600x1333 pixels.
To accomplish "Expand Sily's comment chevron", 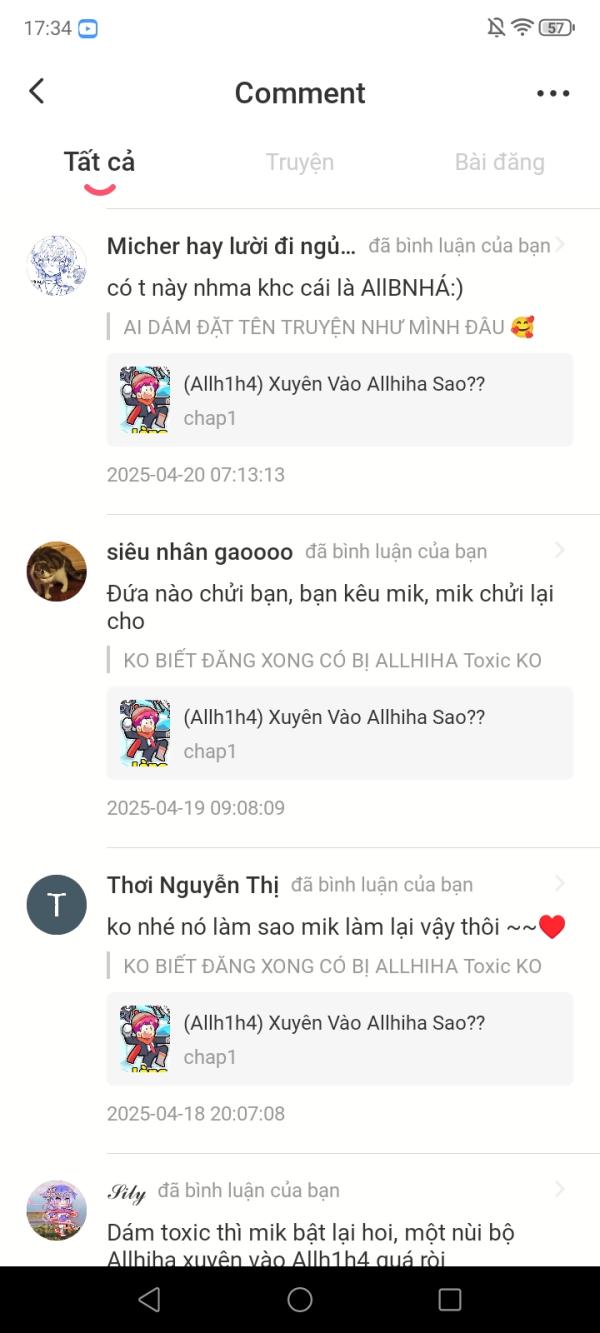I will (560, 1190).
